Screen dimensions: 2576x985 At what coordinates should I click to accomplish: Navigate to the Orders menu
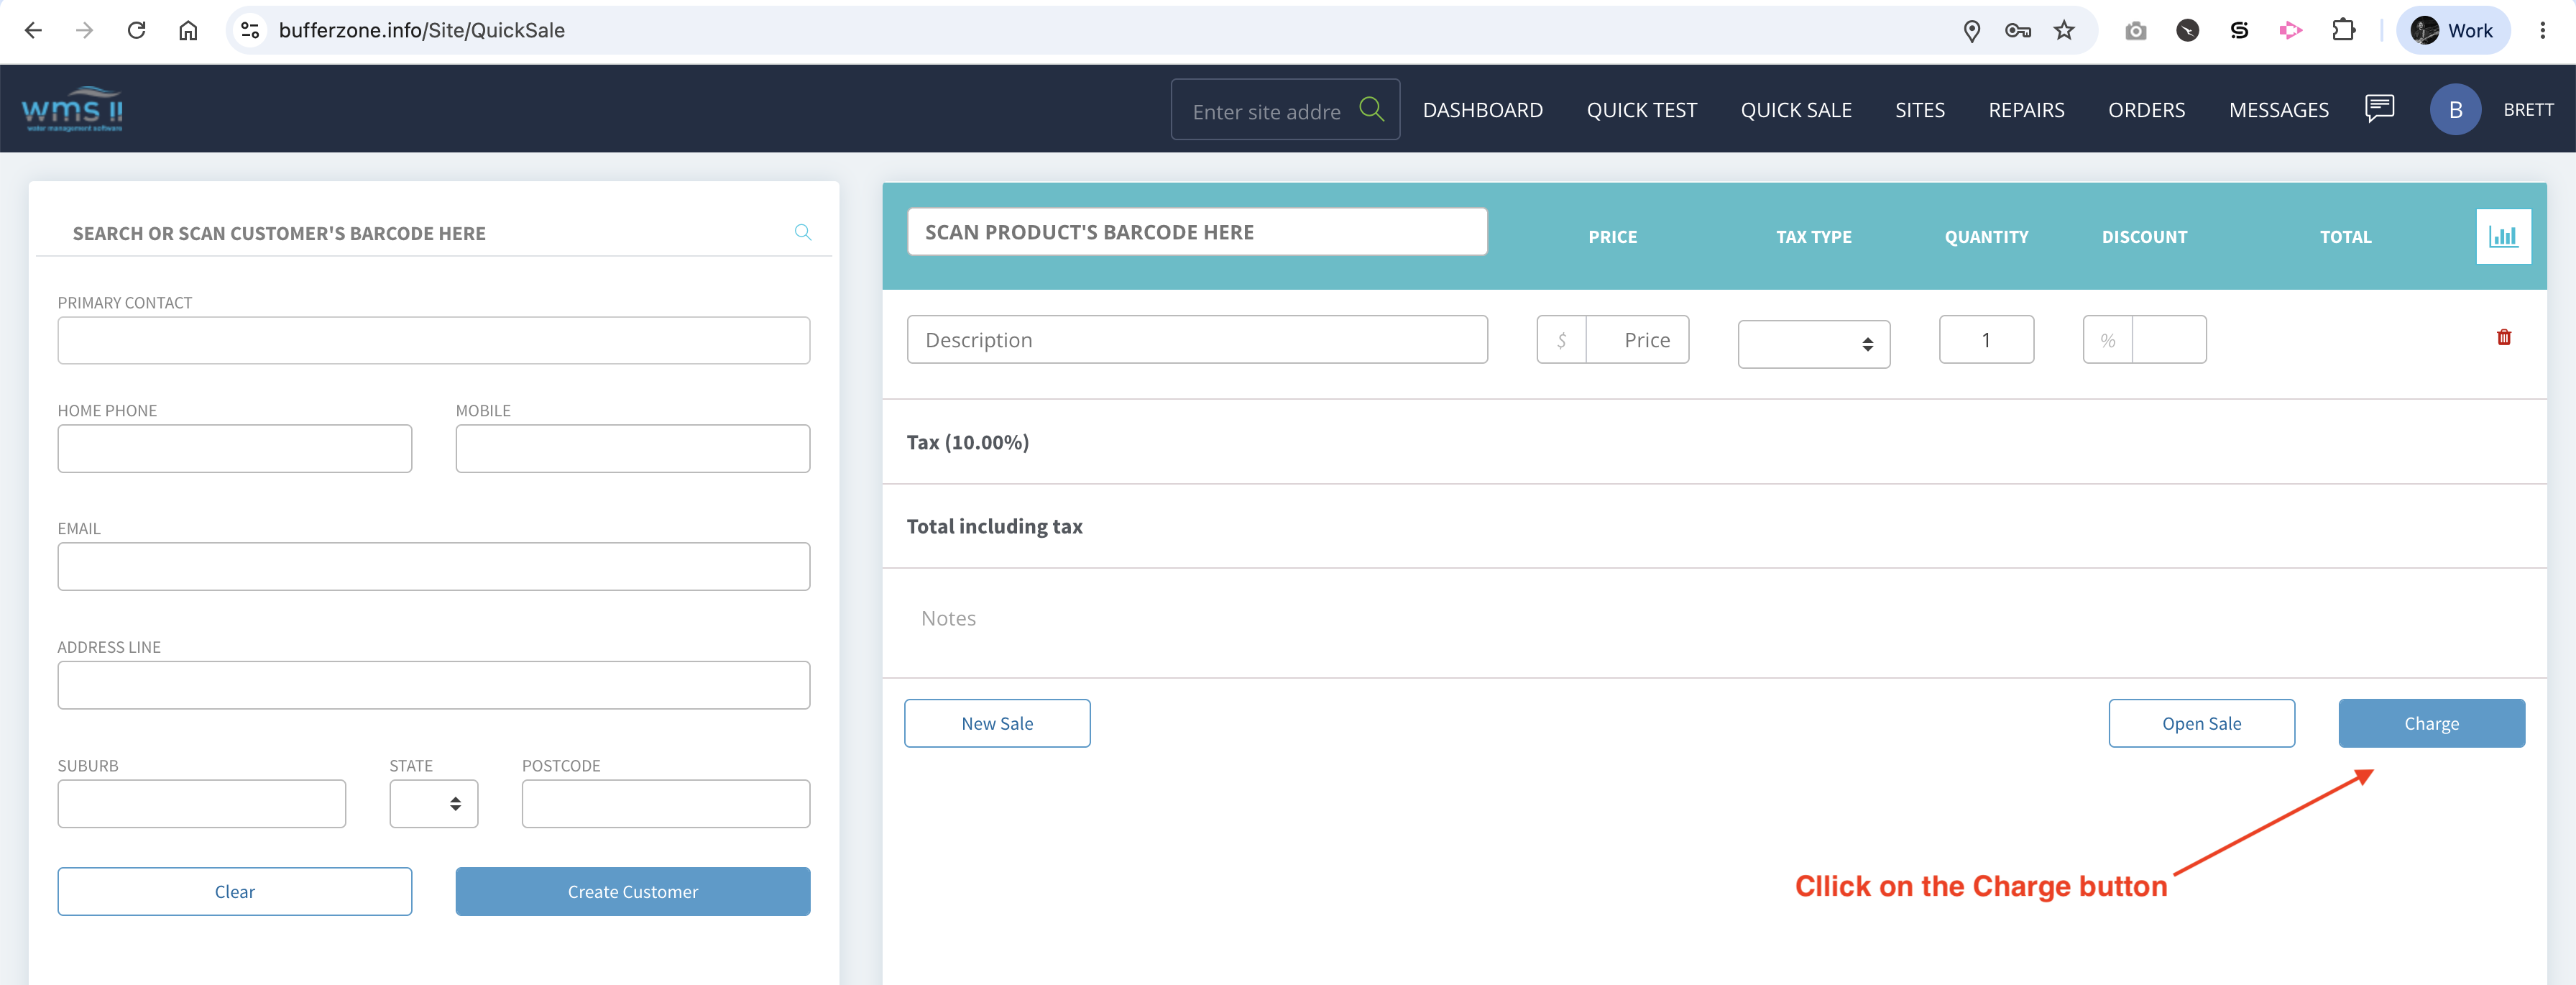click(2146, 110)
